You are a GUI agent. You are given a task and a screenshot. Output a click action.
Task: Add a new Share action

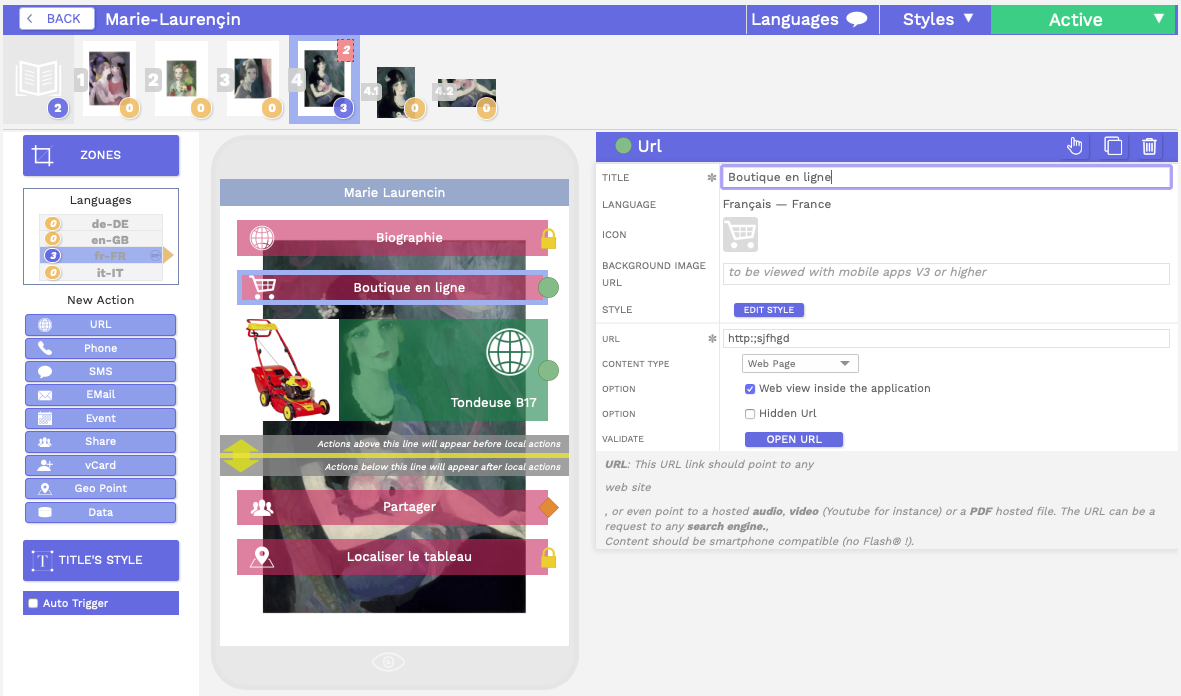[x=100, y=441]
